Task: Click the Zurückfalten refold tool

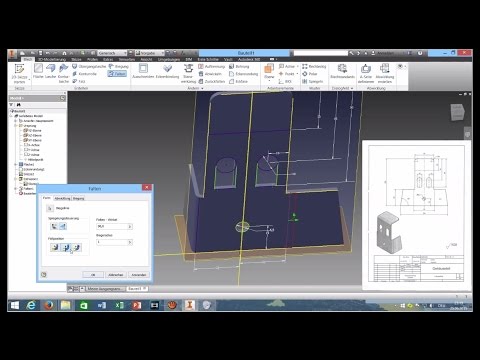Action: [212, 81]
